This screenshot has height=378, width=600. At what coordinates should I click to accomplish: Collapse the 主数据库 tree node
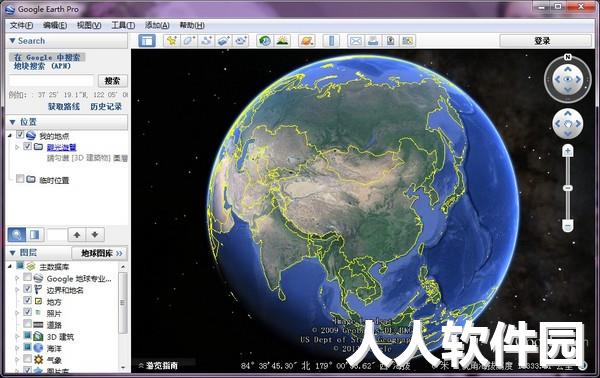coord(10,266)
